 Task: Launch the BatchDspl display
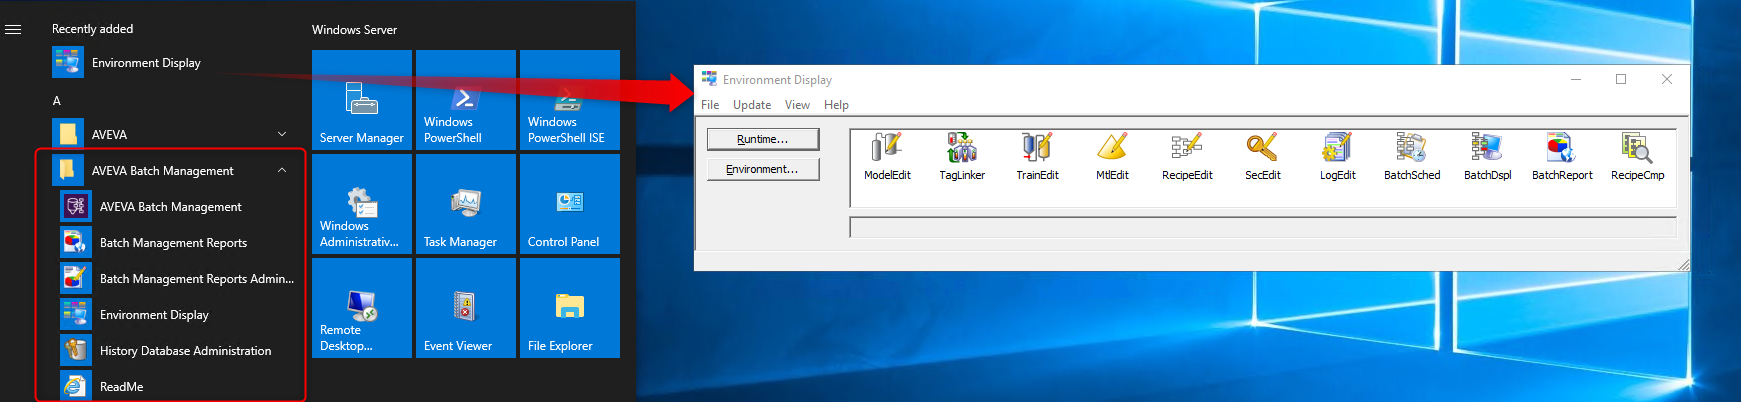coord(1487,156)
